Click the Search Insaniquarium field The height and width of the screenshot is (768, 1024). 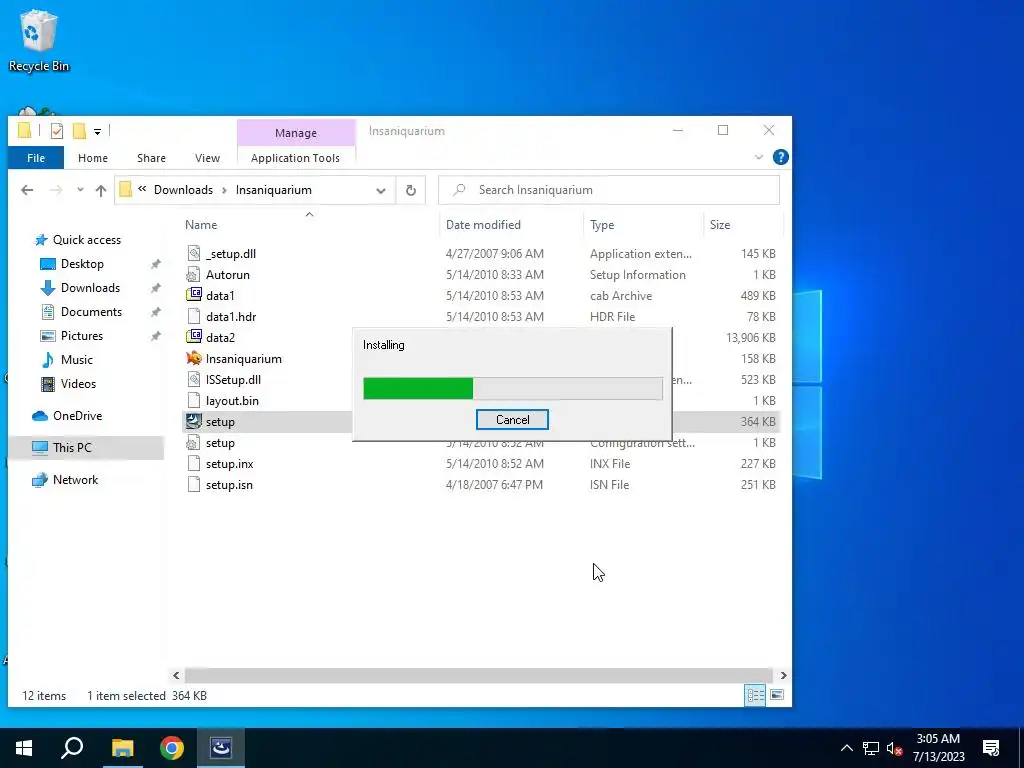click(x=609, y=190)
